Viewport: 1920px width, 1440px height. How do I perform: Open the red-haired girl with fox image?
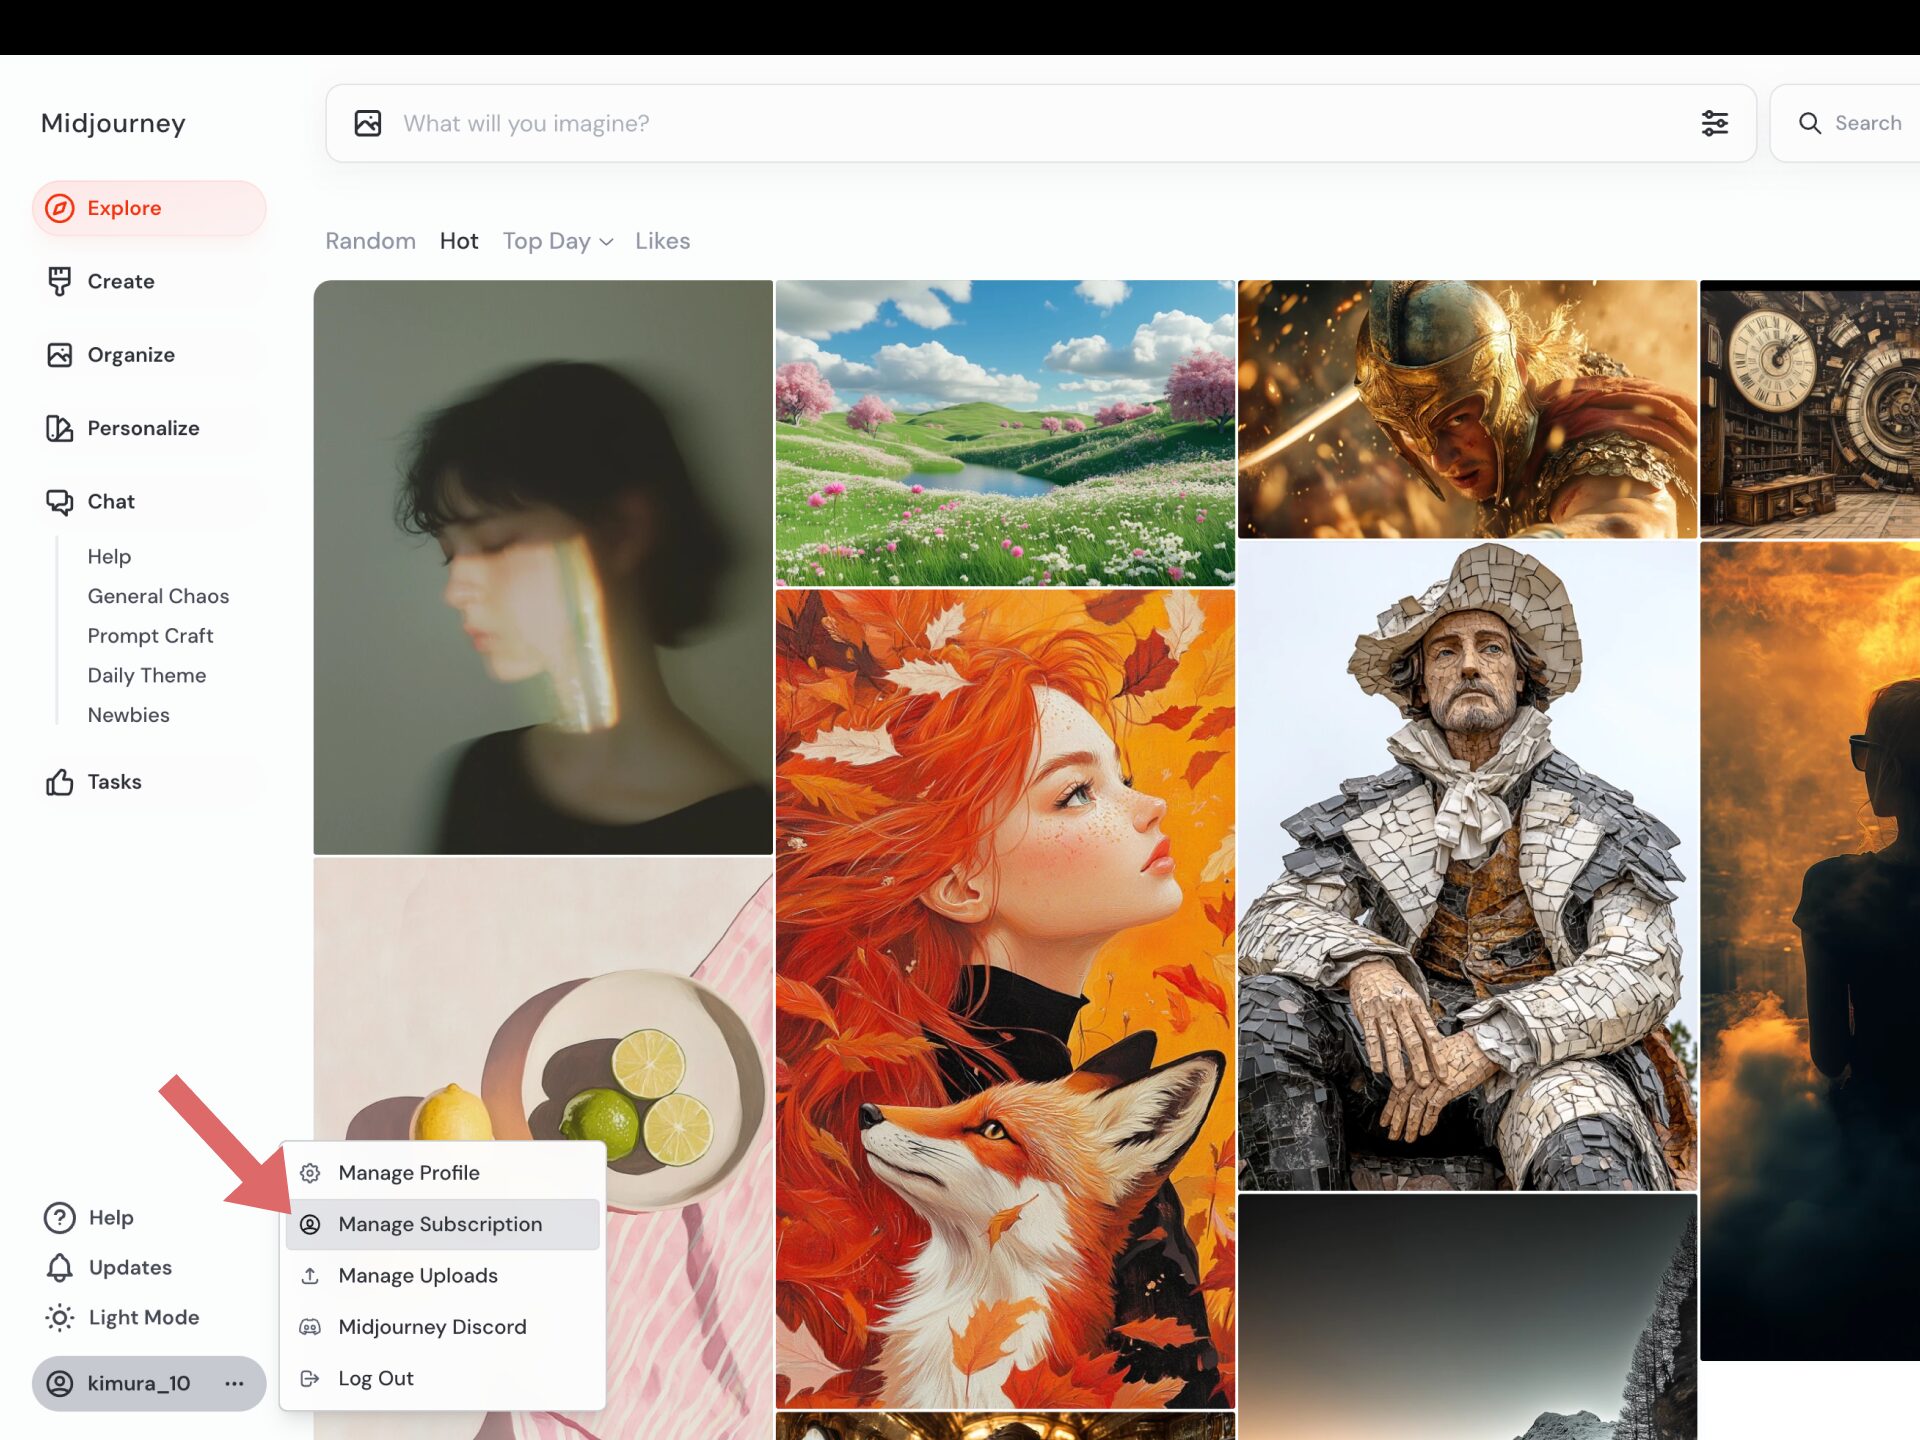pos(1004,998)
